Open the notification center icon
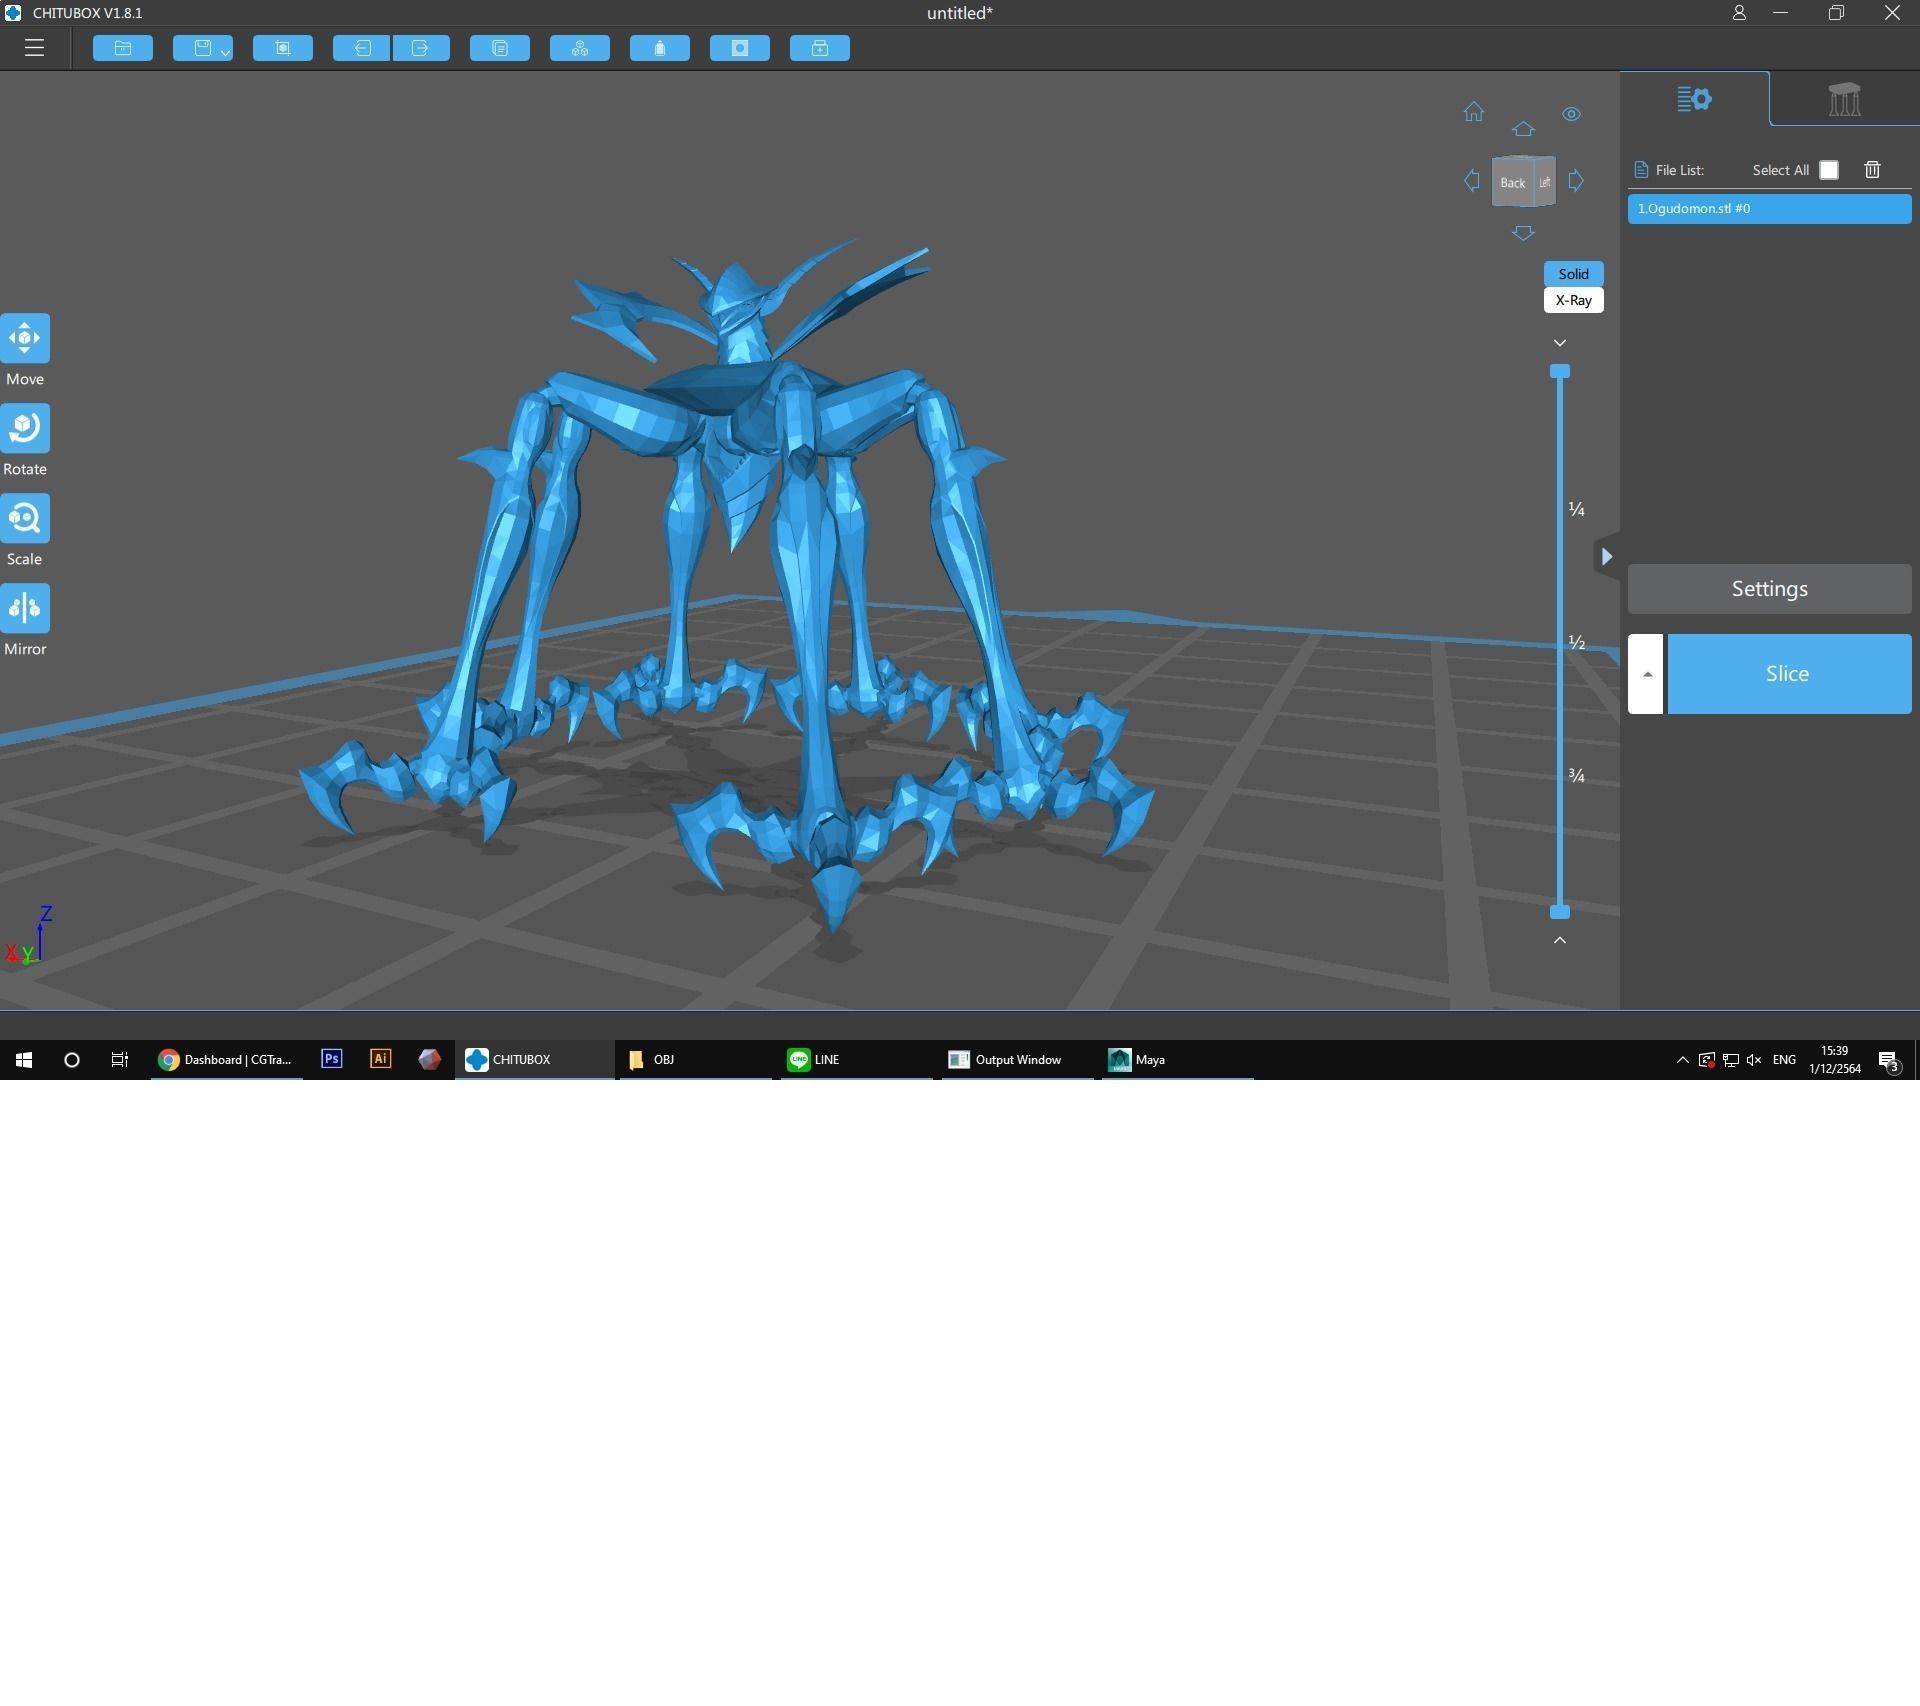1920x1706 pixels. coord(1888,1061)
